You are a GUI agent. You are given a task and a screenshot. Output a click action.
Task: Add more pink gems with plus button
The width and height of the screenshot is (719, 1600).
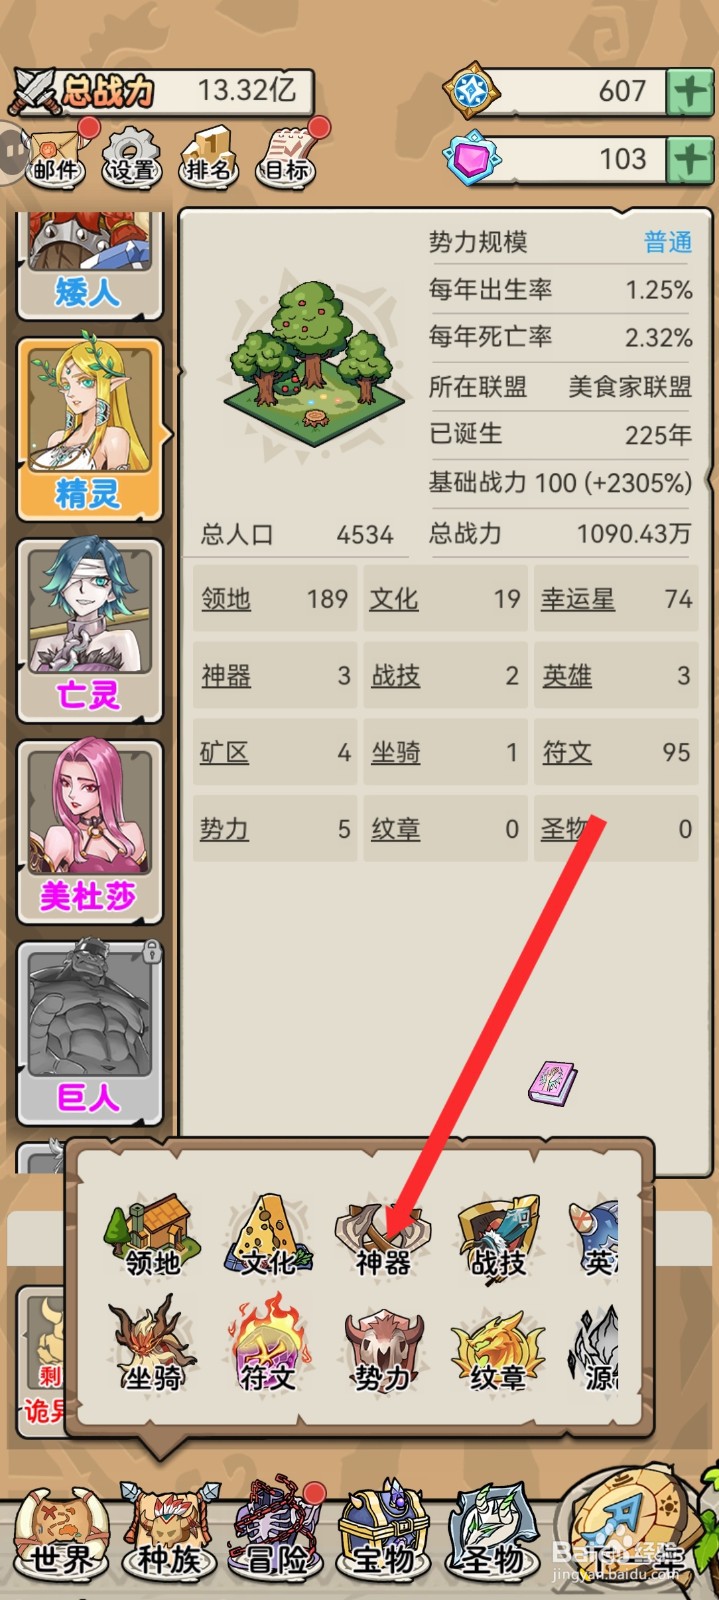pyautogui.click(x=691, y=159)
